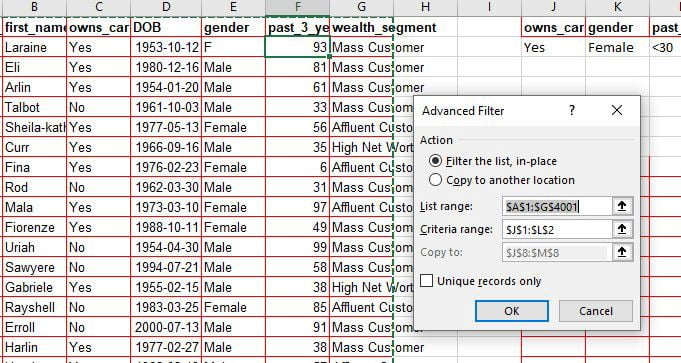Select the name cell Harlin
Screen dimensions: 681x363
click(x=34, y=347)
